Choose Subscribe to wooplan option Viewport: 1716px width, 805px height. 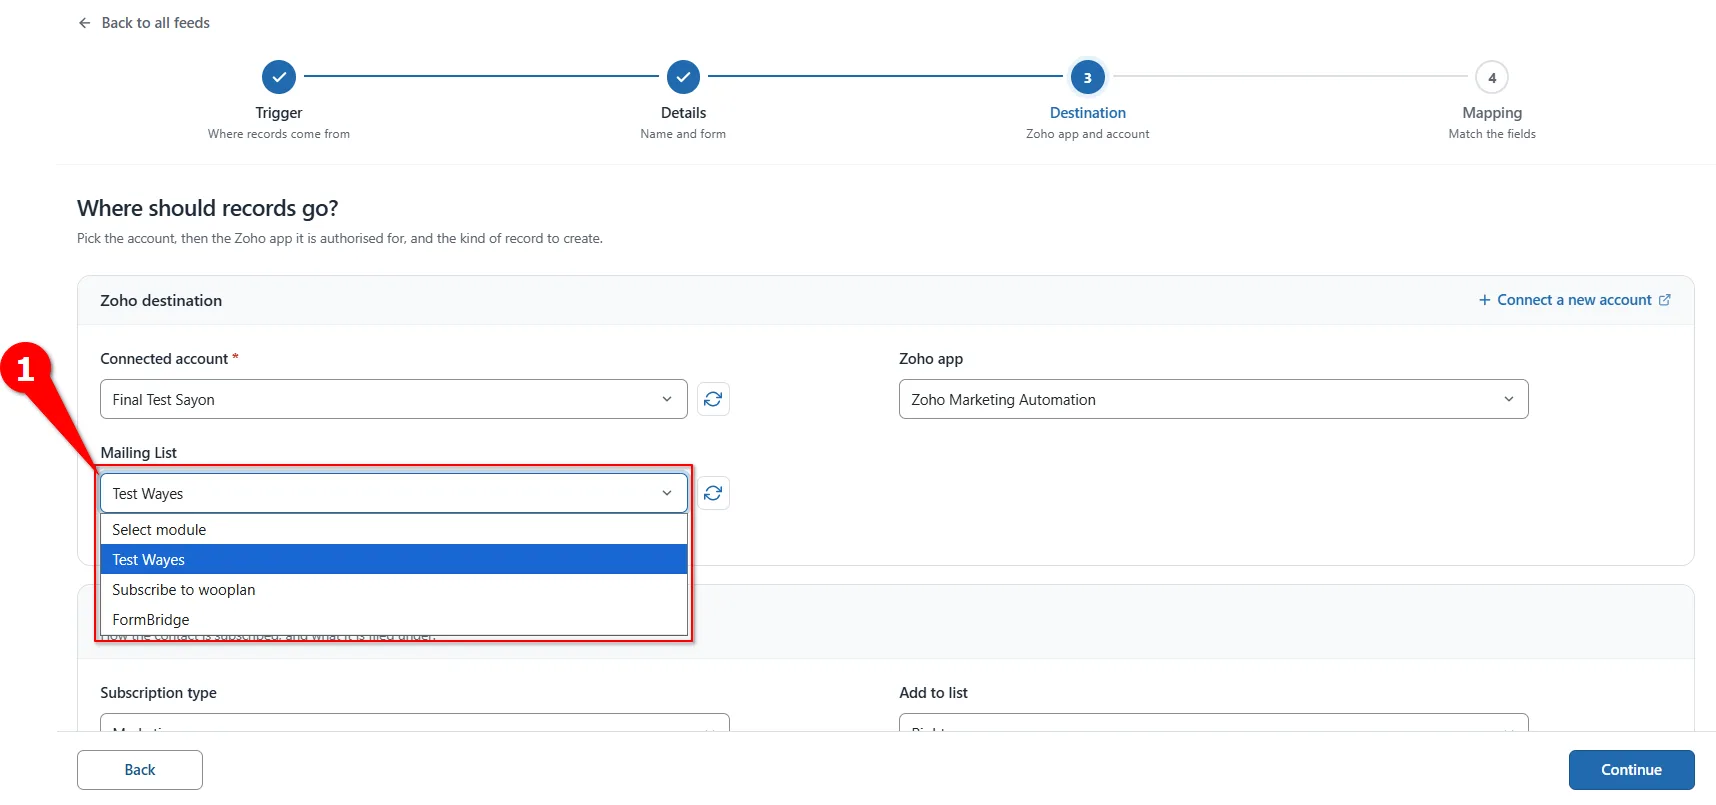(394, 589)
